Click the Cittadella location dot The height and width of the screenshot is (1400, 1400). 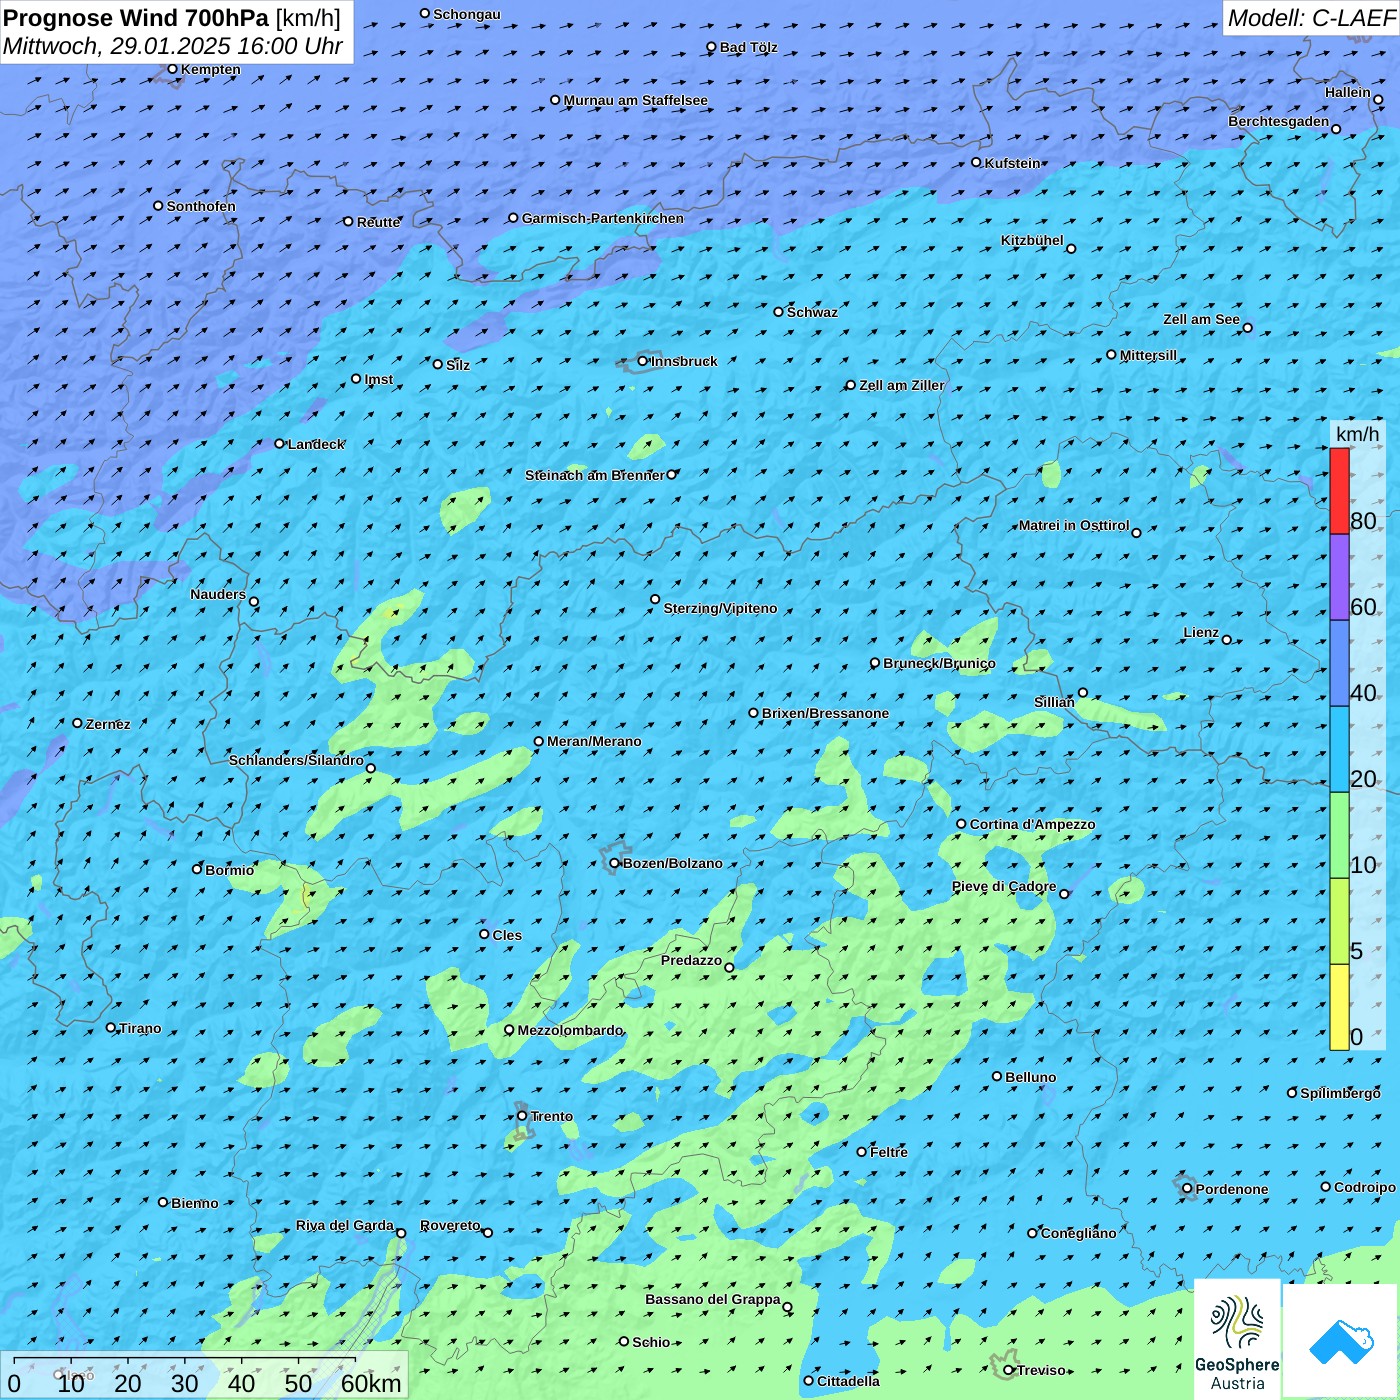pos(809,1380)
